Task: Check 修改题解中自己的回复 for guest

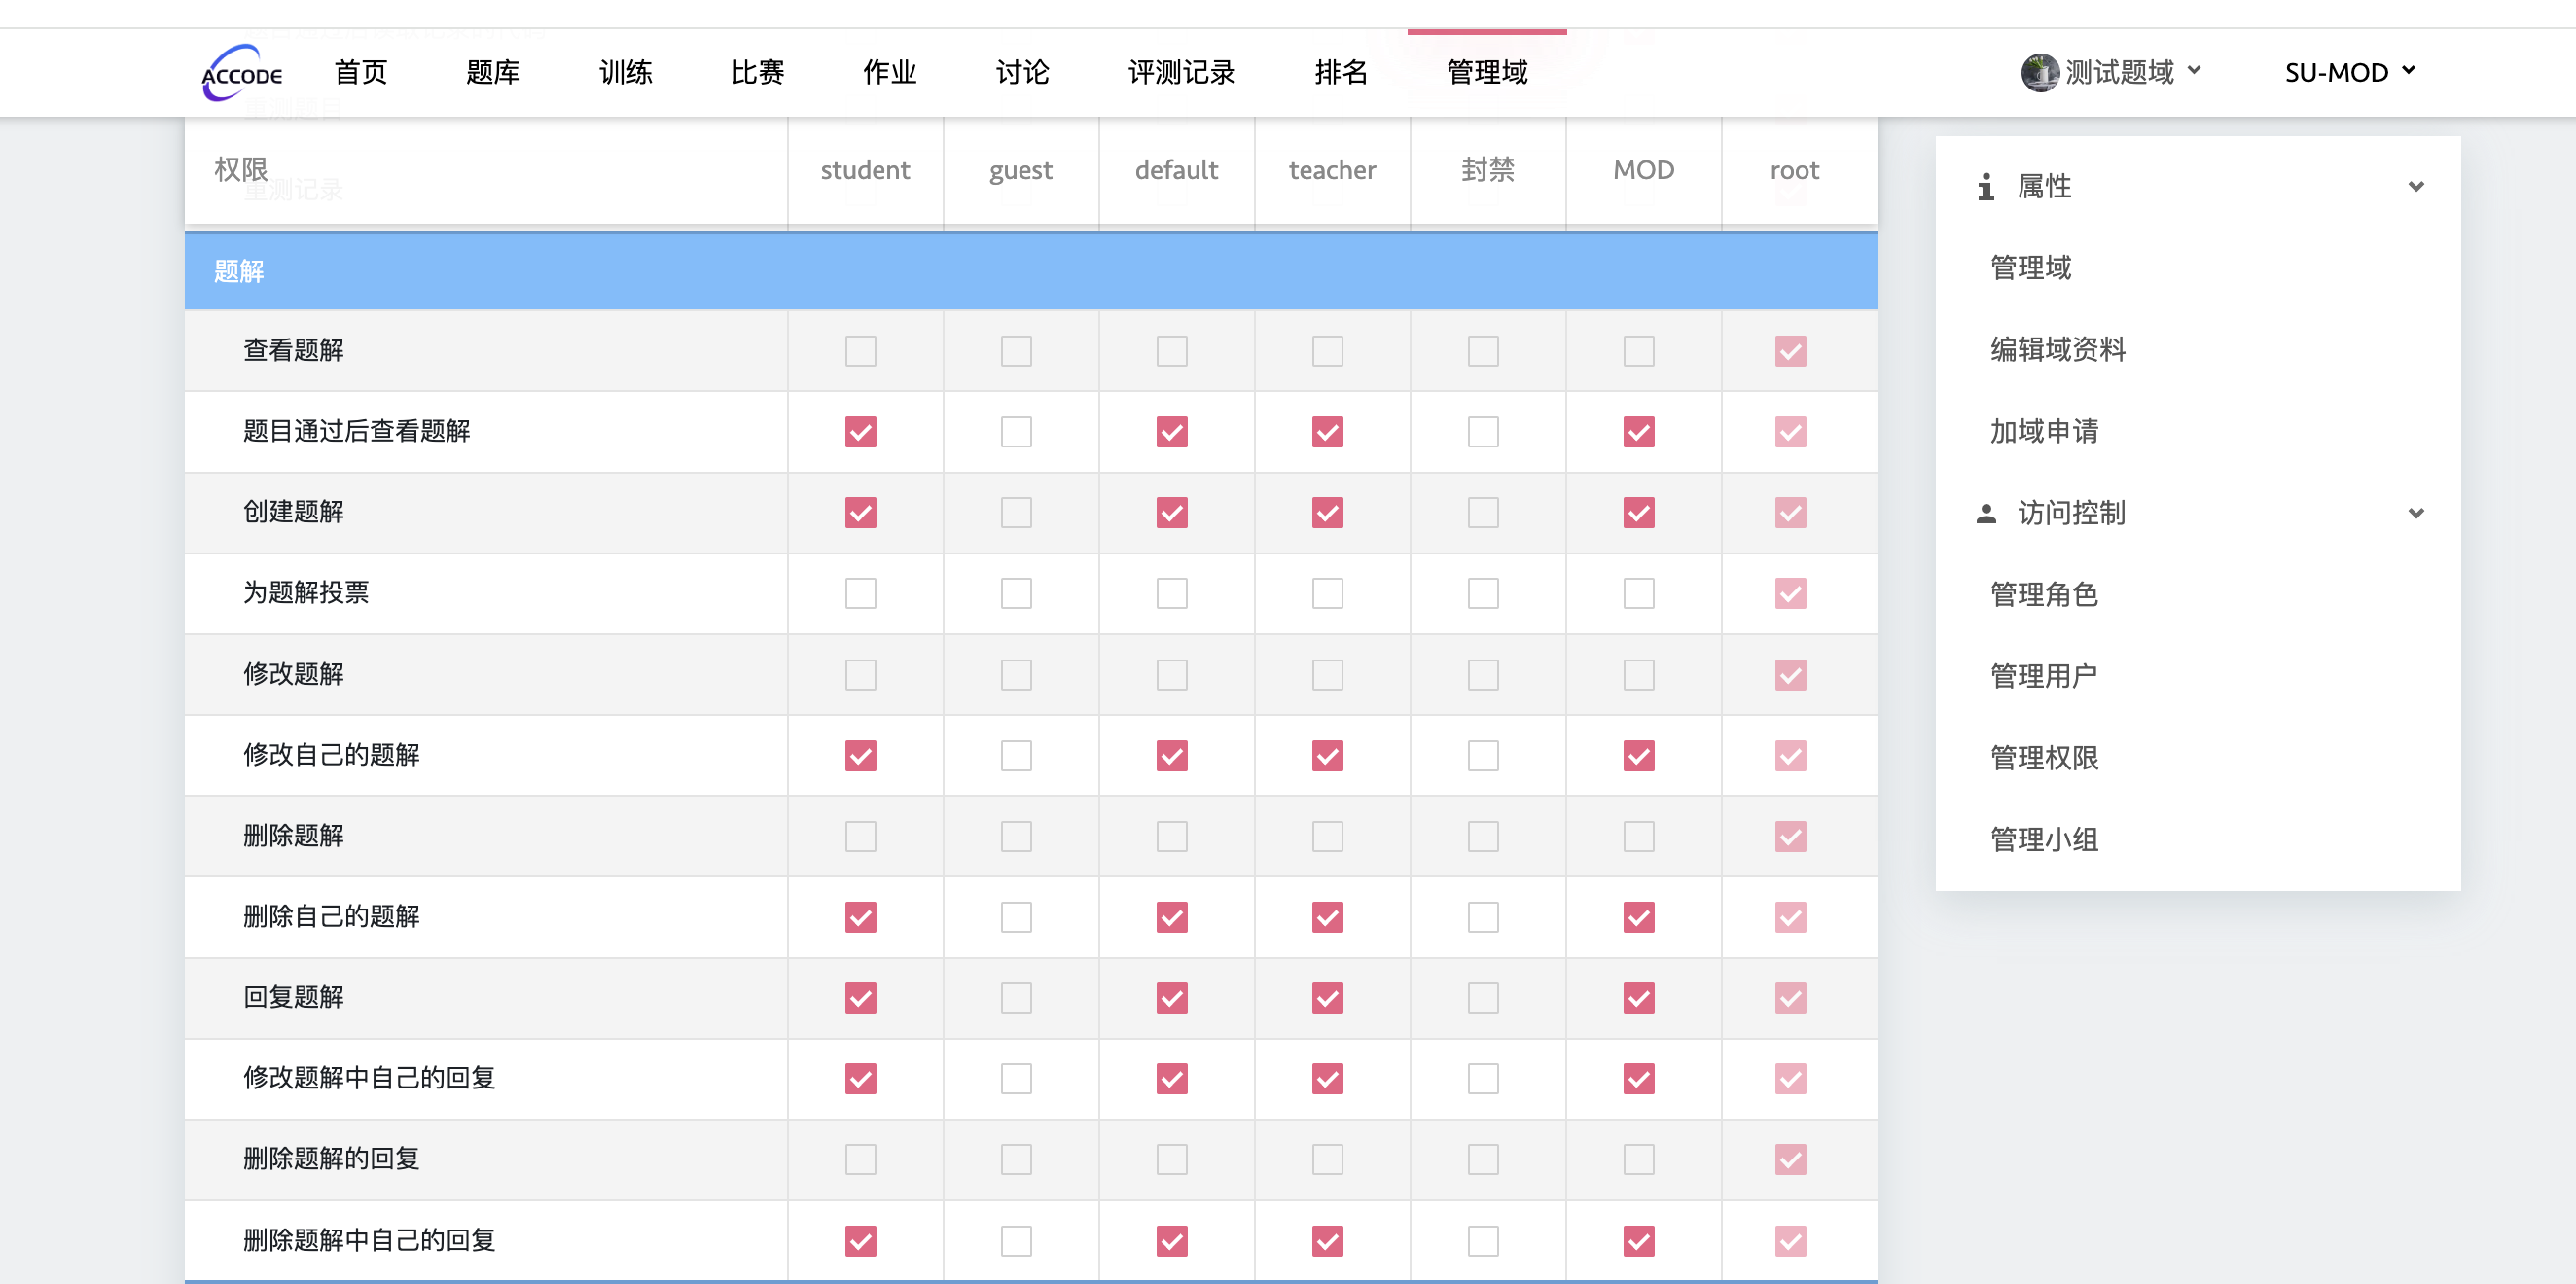Action: click(x=1016, y=1079)
